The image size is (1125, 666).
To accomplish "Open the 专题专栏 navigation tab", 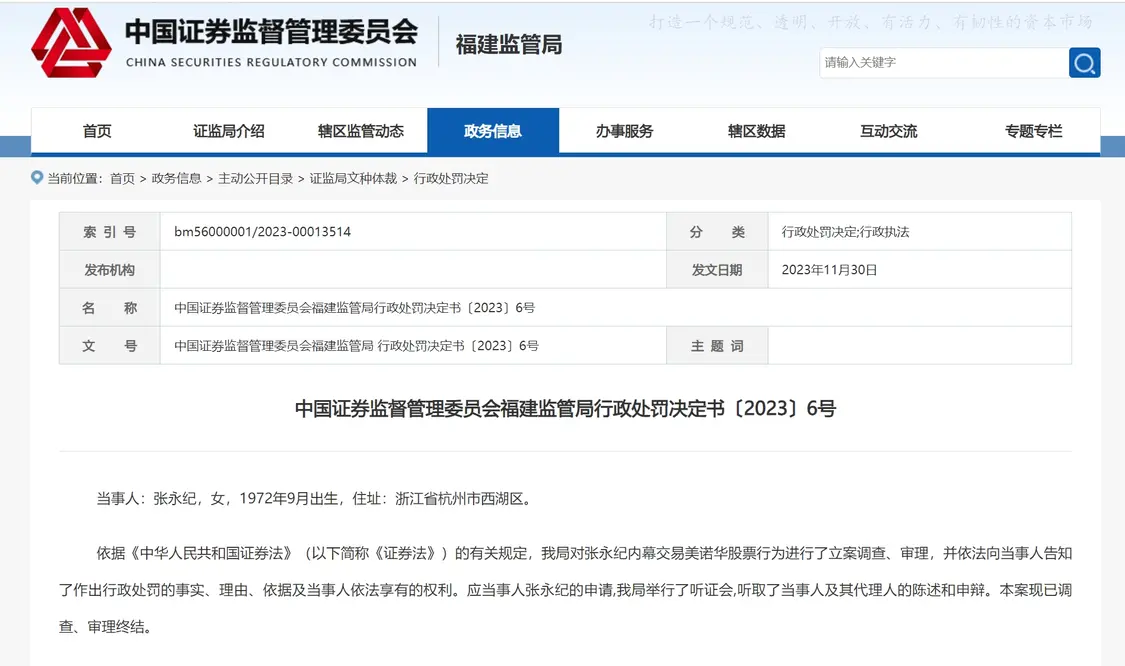I will tap(1034, 131).
